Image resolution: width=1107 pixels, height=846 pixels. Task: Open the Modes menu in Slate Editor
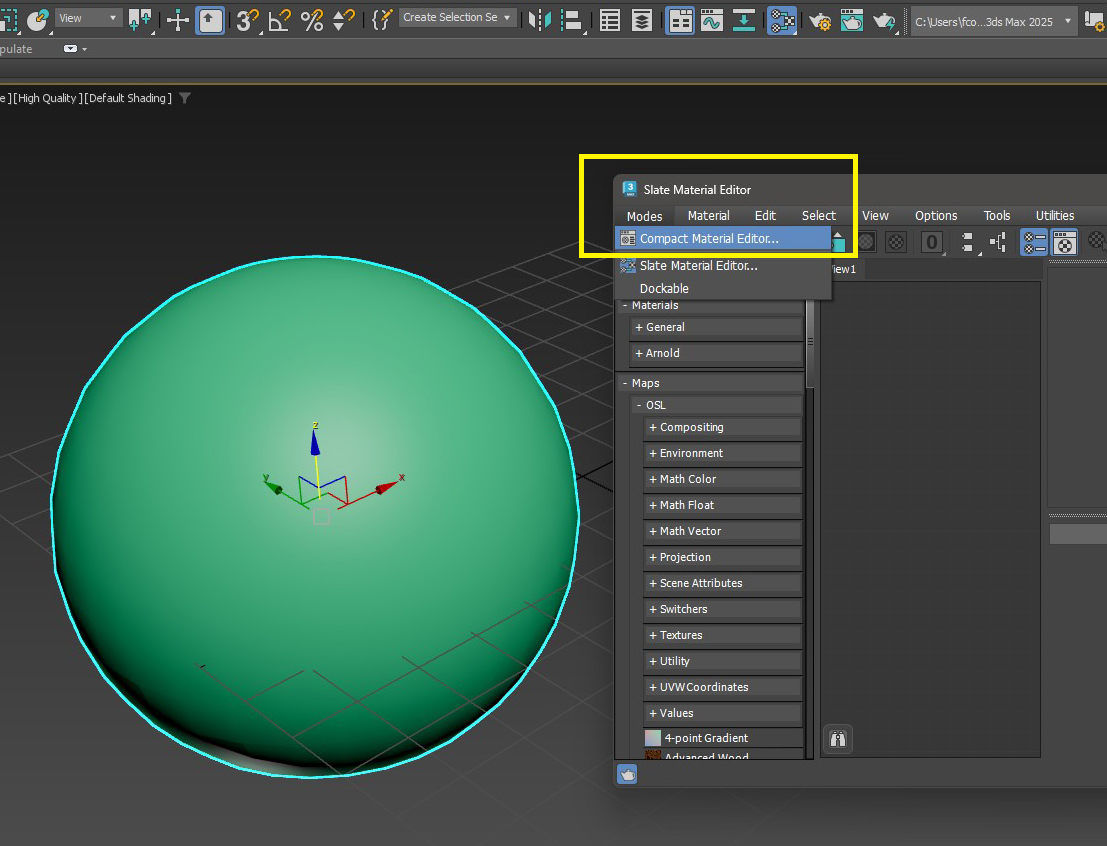coord(644,216)
